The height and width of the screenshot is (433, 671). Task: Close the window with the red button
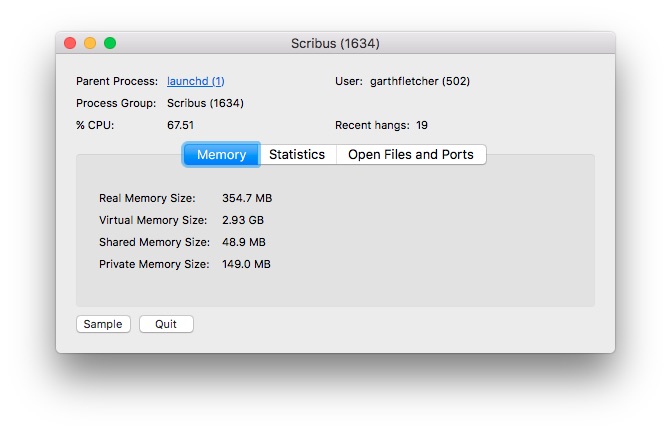point(70,43)
